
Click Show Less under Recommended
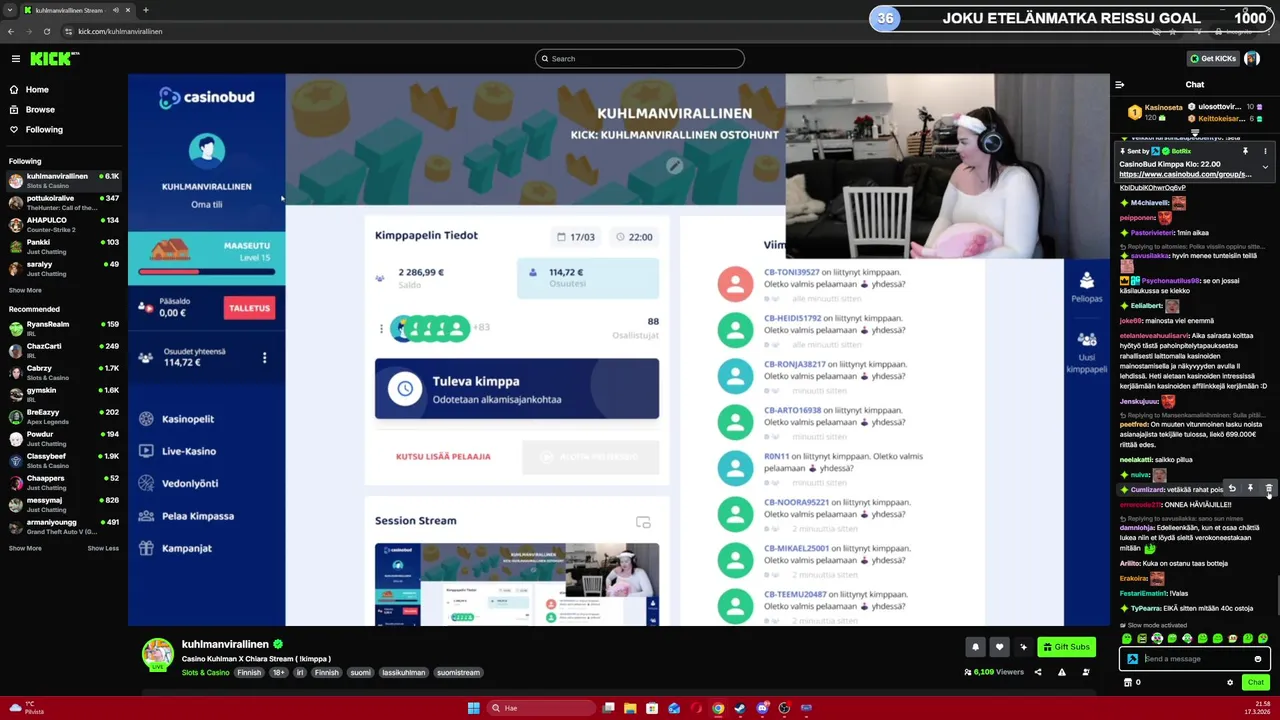(x=103, y=548)
